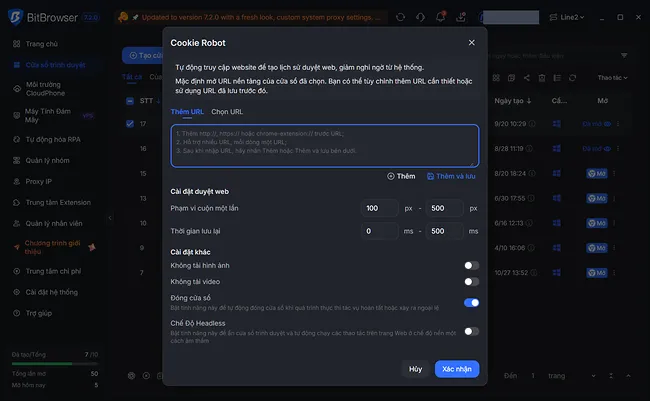Click the Quản lý nhân viên sidebar icon
The height and width of the screenshot is (401, 650).
coord(17,224)
